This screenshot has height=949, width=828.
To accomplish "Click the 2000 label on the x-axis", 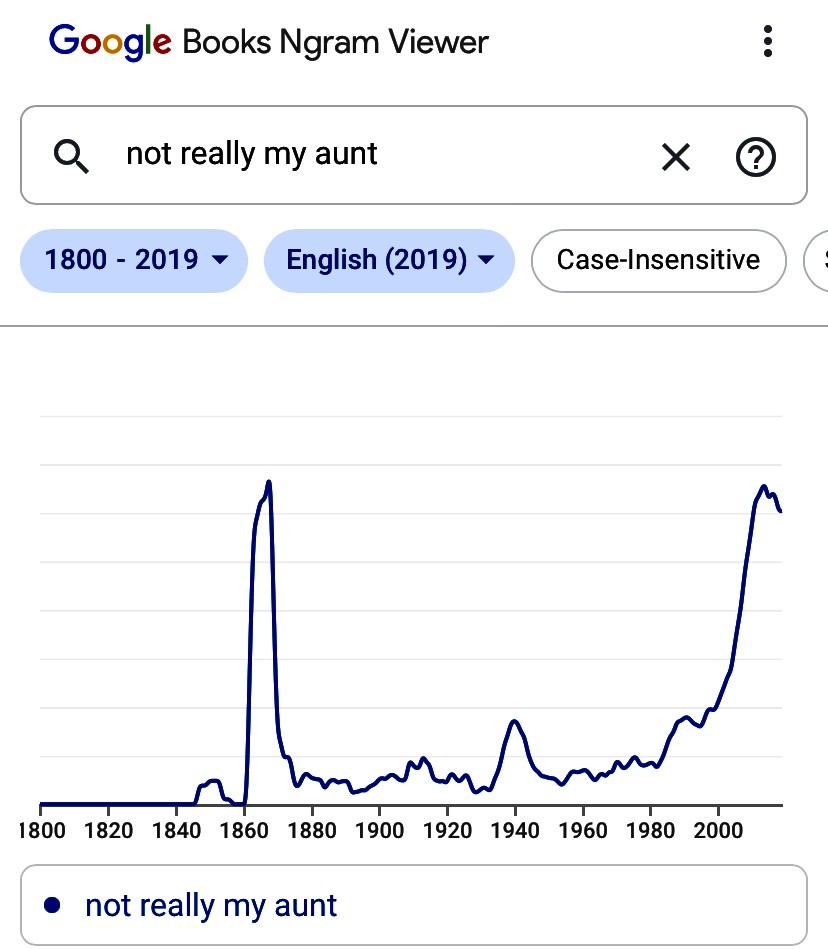I will click(x=717, y=829).
